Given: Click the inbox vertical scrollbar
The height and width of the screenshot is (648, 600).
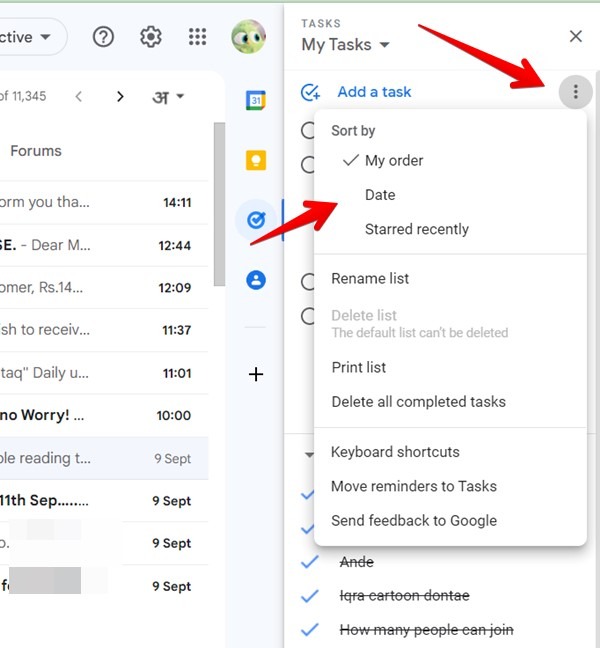Looking at the screenshot, I should click(x=219, y=204).
